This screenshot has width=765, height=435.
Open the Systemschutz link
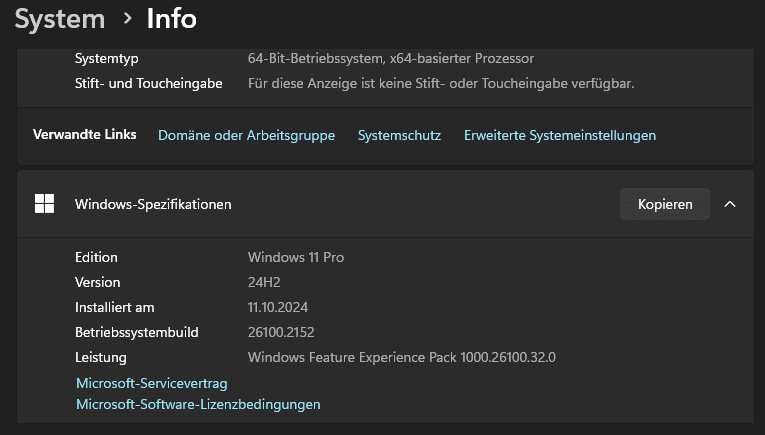(400, 135)
